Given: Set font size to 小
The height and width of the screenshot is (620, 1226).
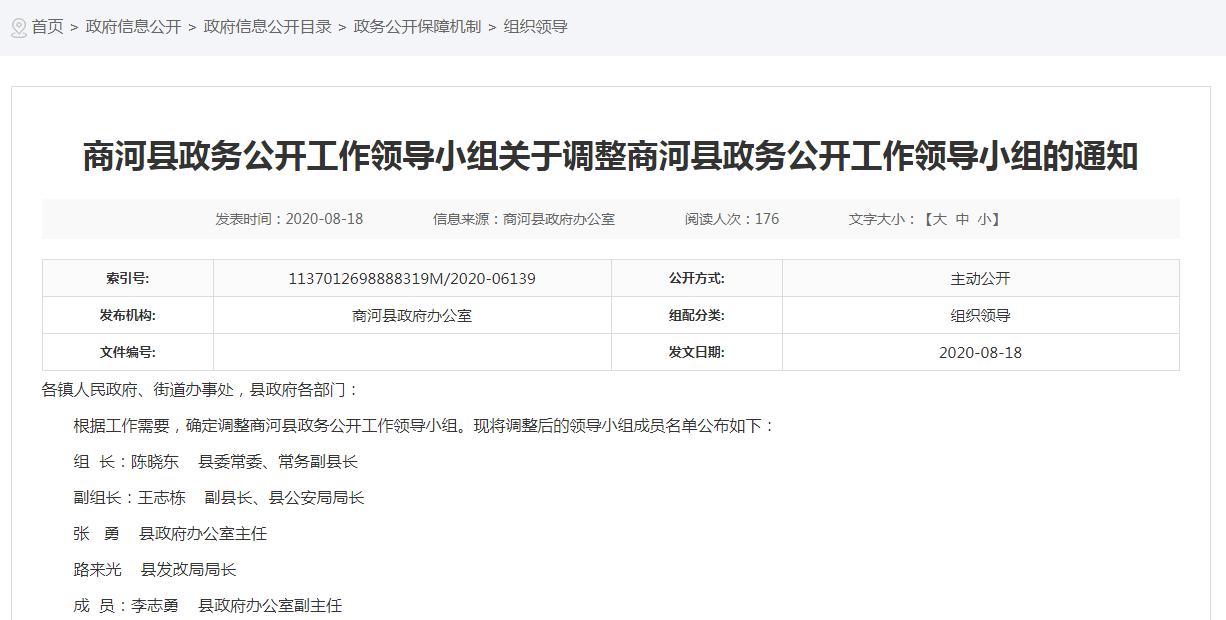Looking at the screenshot, I should click(985, 219).
